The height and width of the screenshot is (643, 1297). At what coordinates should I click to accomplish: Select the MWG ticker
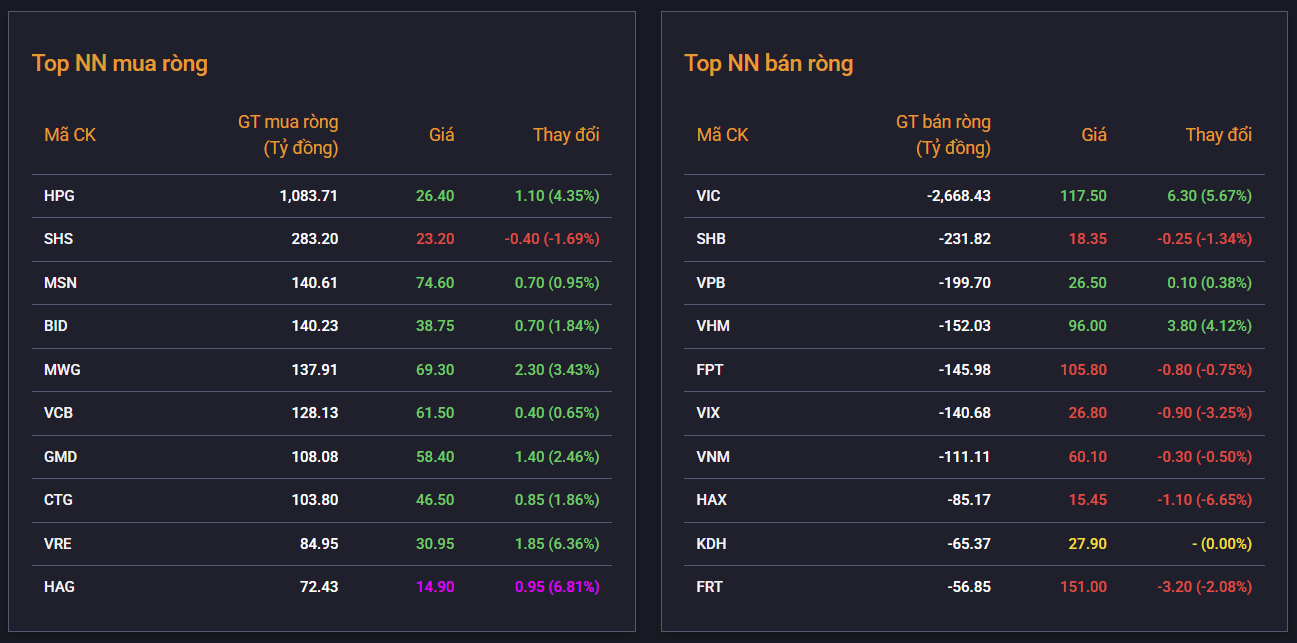click(x=62, y=369)
